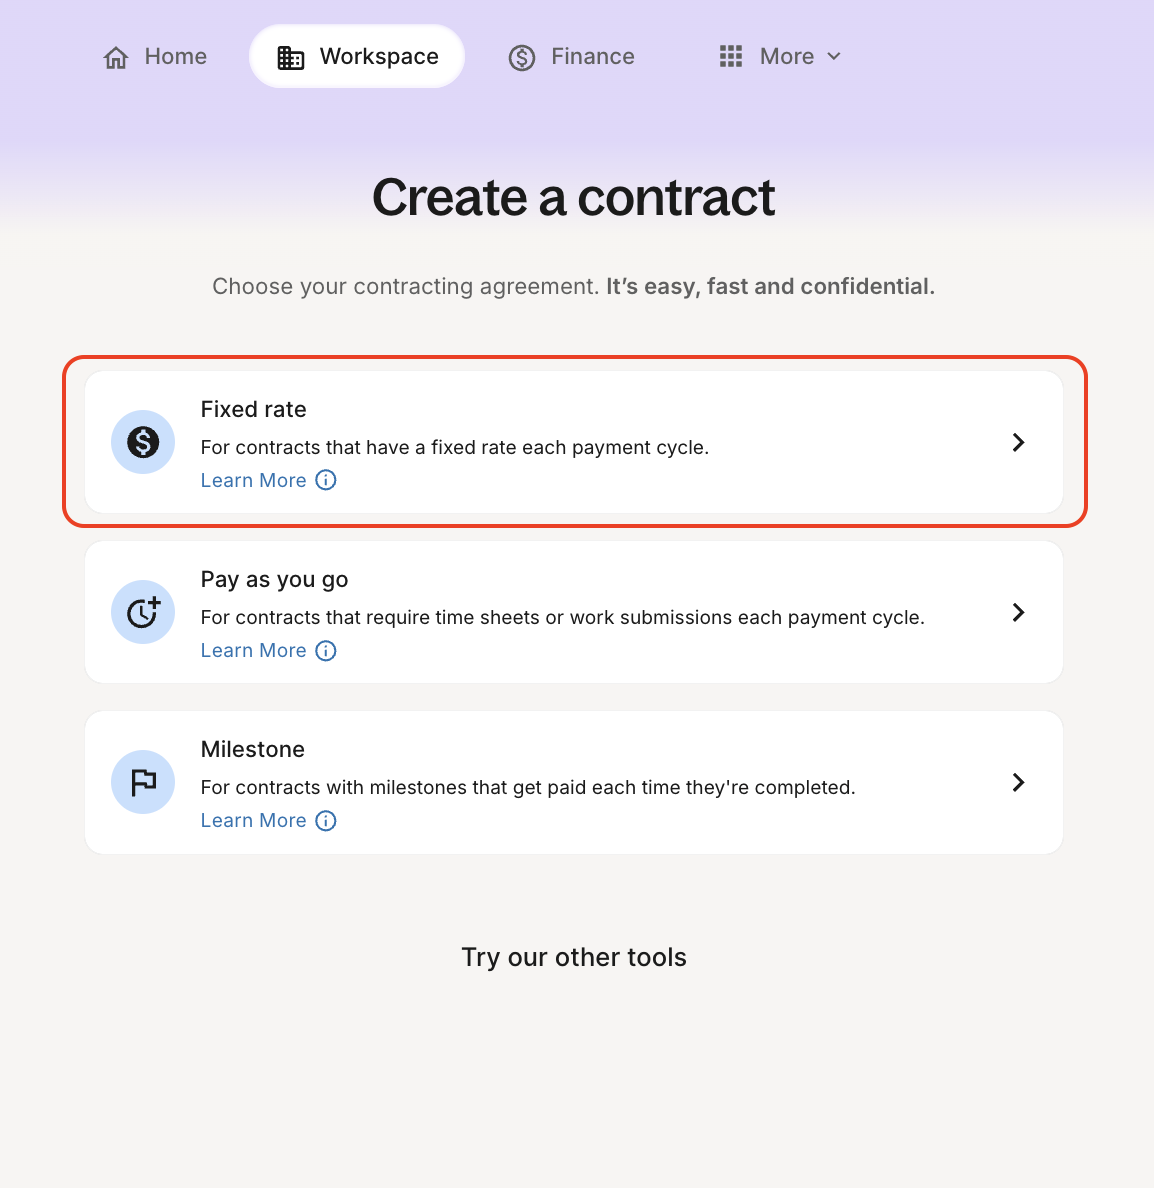1154x1188 pixels.
Task: Click the Milestone flag icon
Action: (x=143, y=782)
